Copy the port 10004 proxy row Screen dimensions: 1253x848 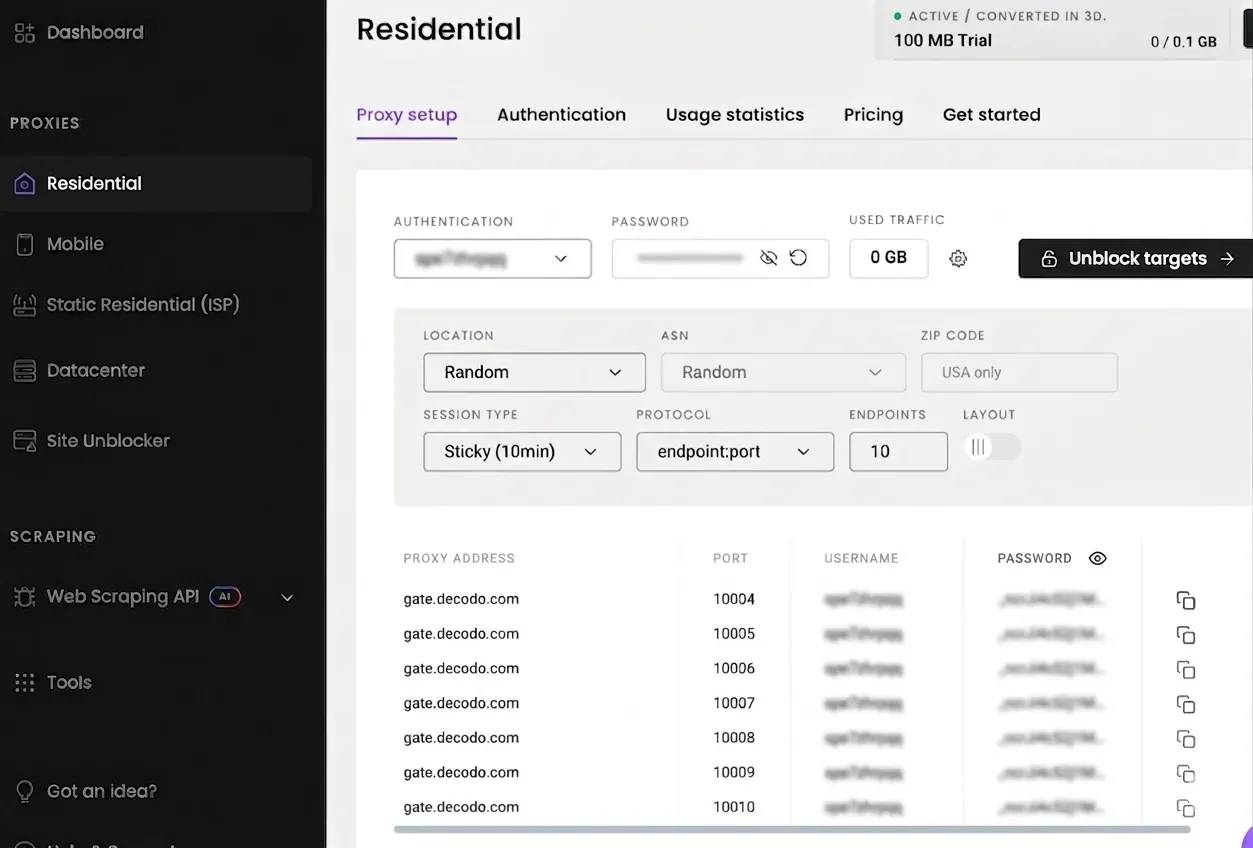click(x=1186, y=600)
